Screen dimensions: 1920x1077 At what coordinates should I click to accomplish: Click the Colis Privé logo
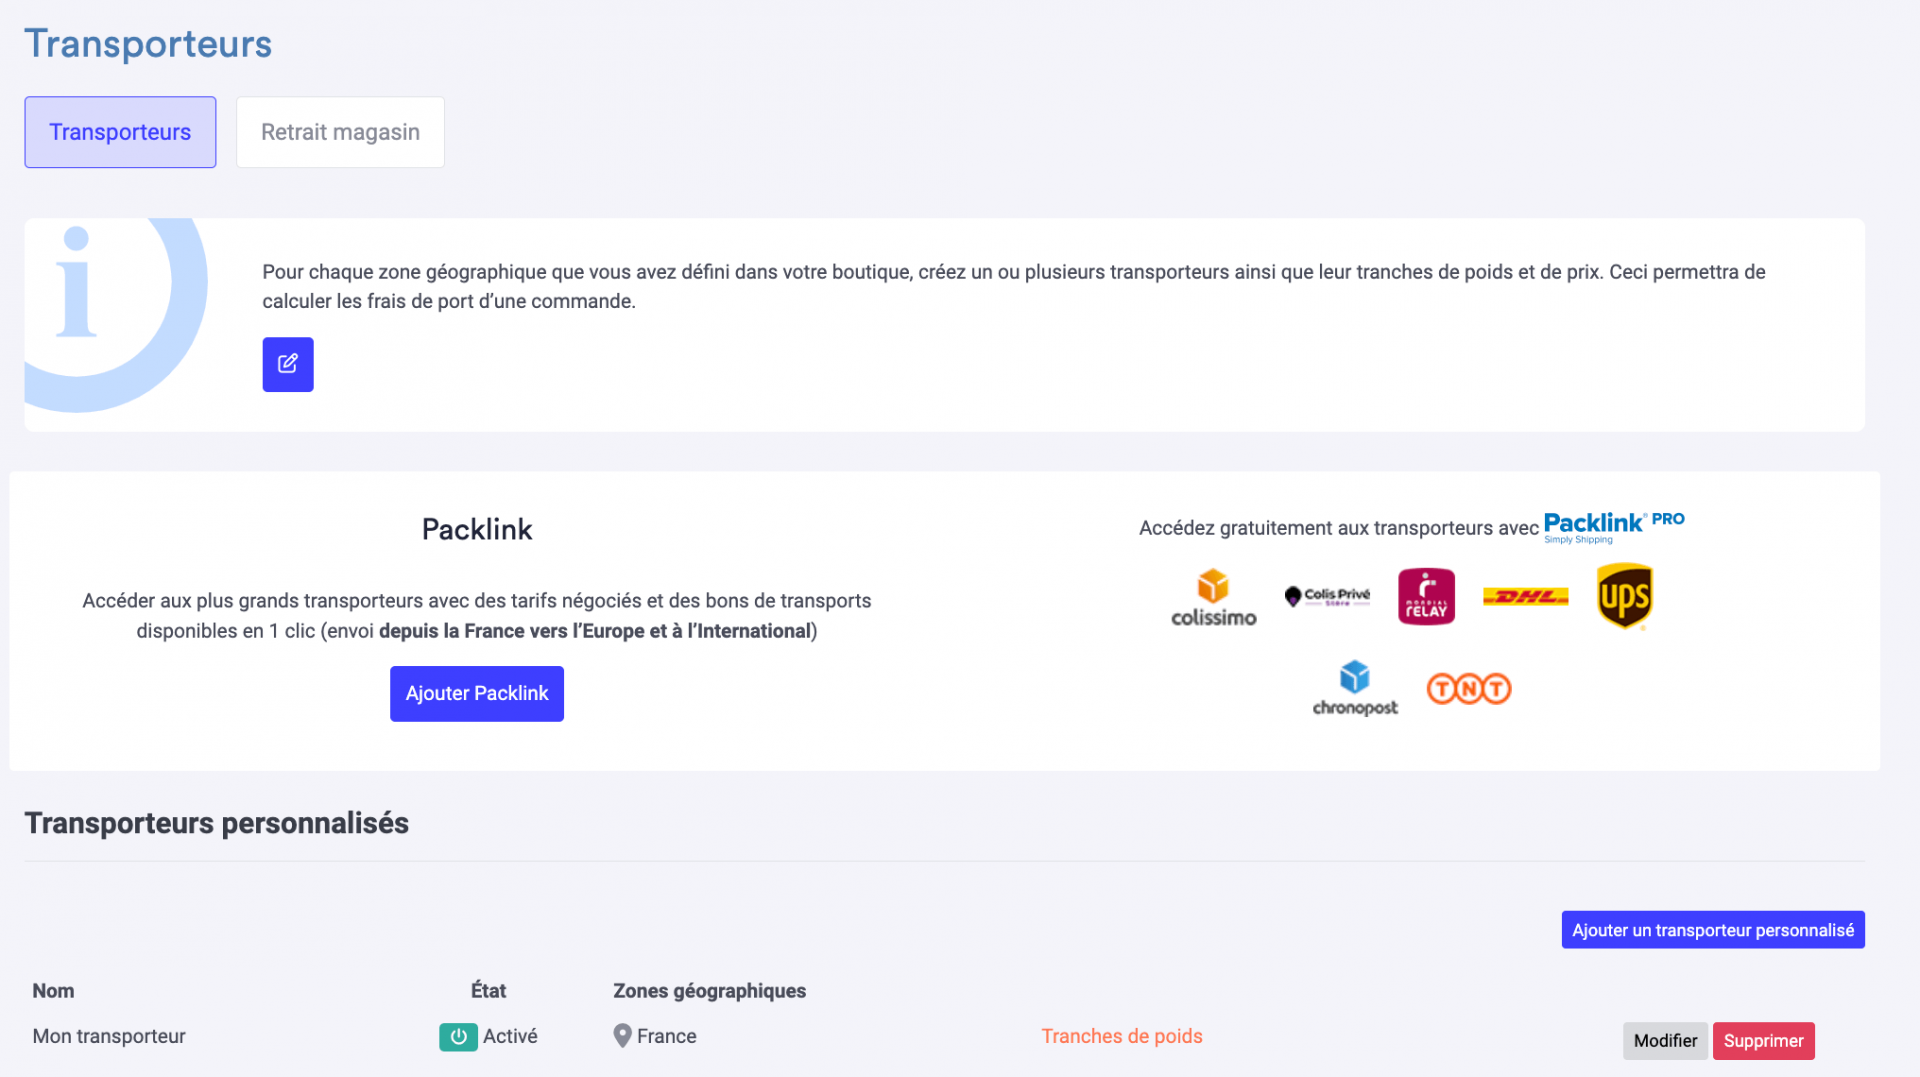pyautogui.click(x=1327, y=596)
